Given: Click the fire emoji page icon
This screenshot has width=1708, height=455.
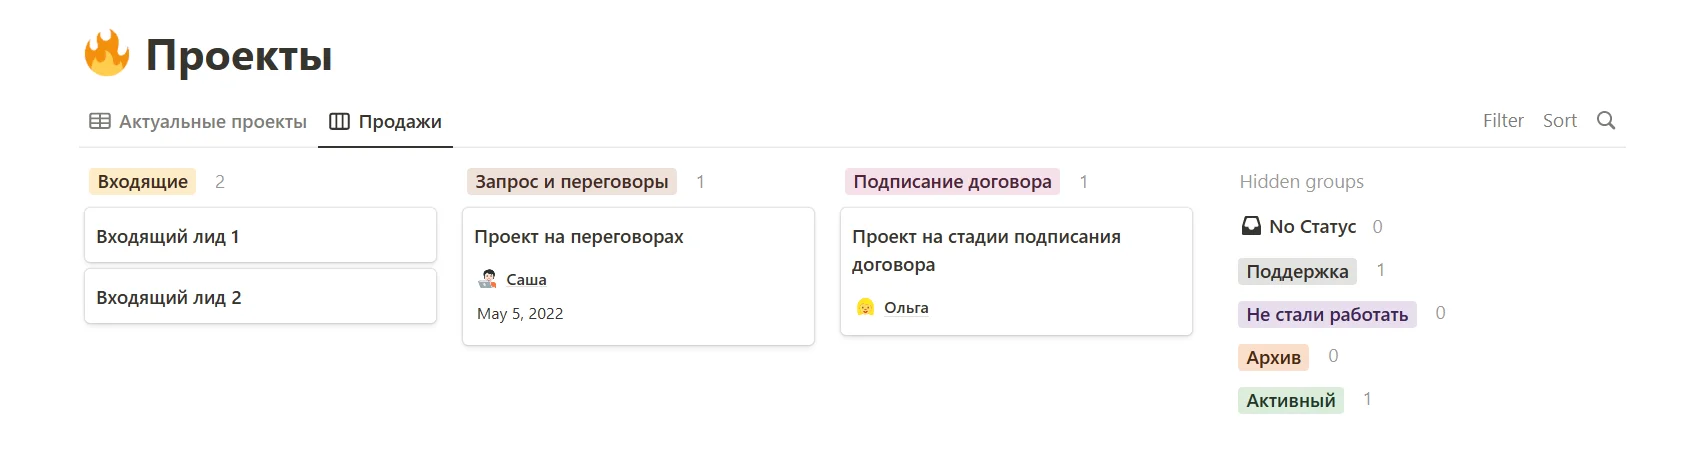Looking at the screenshot, I should point(107,54).
